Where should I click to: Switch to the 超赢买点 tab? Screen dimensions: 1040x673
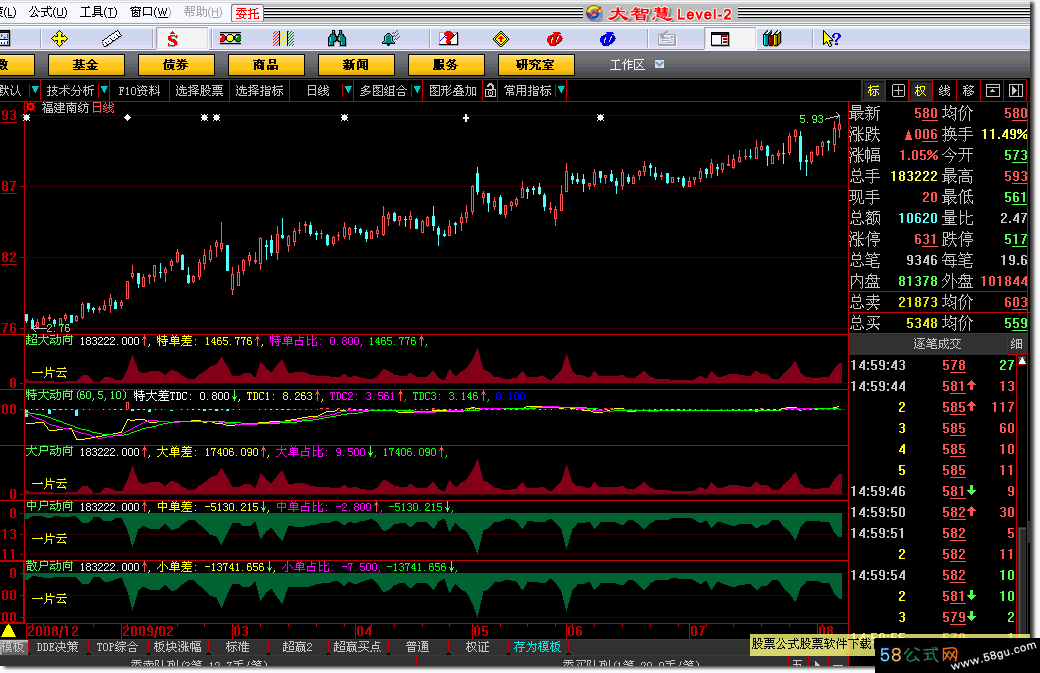point(357,646)
